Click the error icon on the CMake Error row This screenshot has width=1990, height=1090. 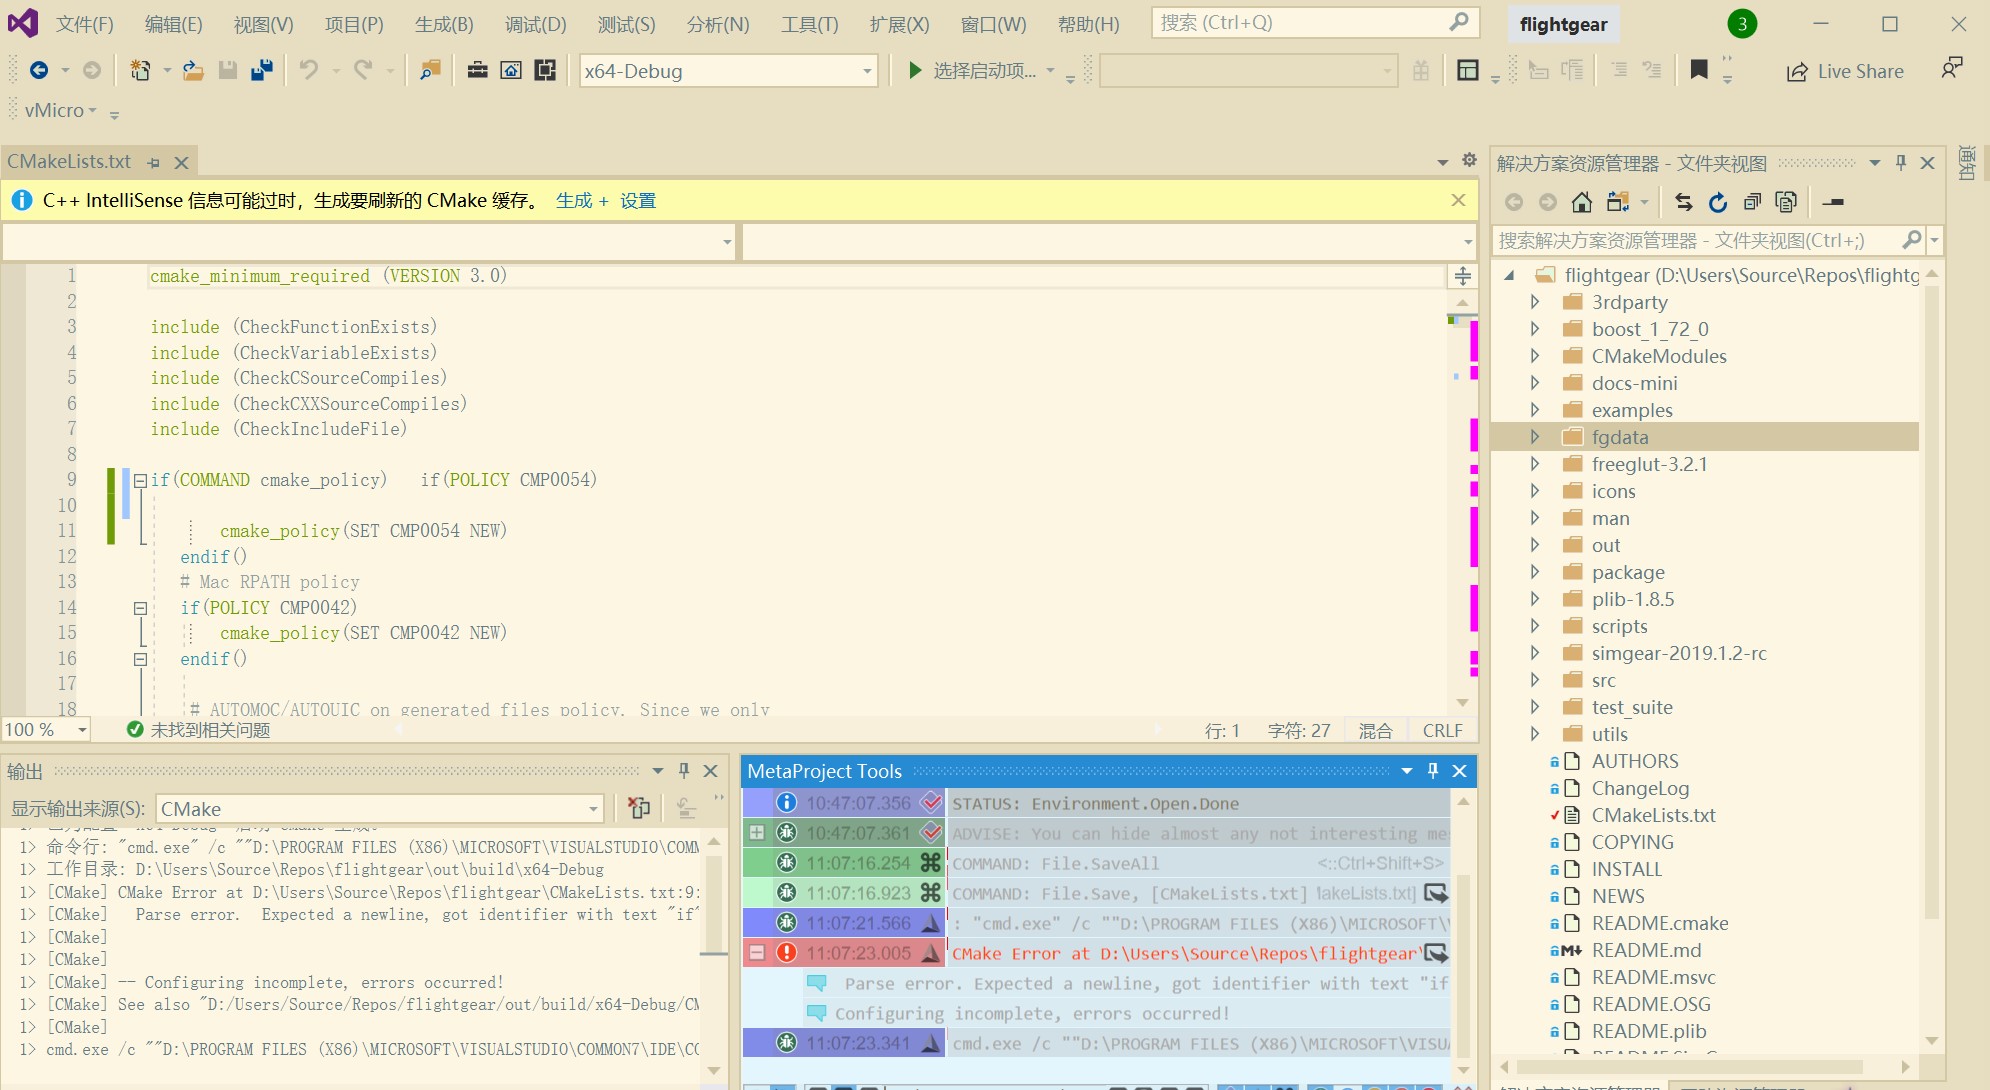click(787, 953)
